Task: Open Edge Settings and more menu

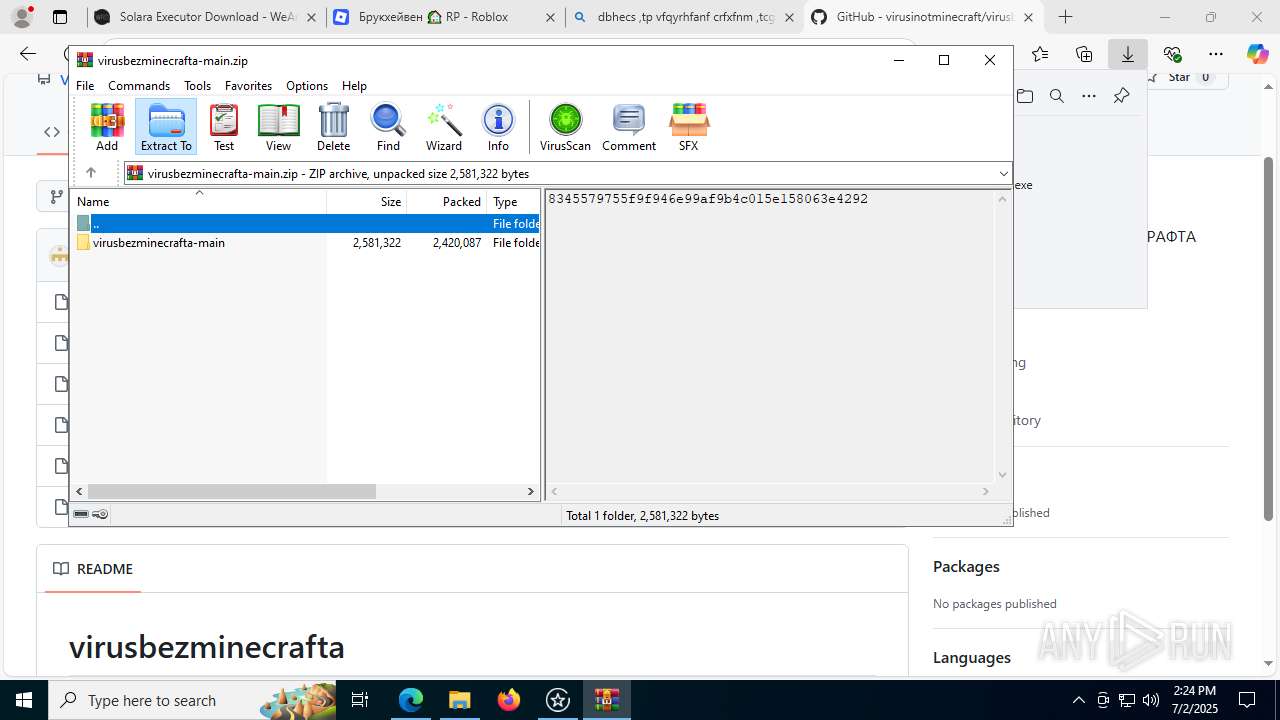Action: pyautogui.click(x=1216, y=54)
